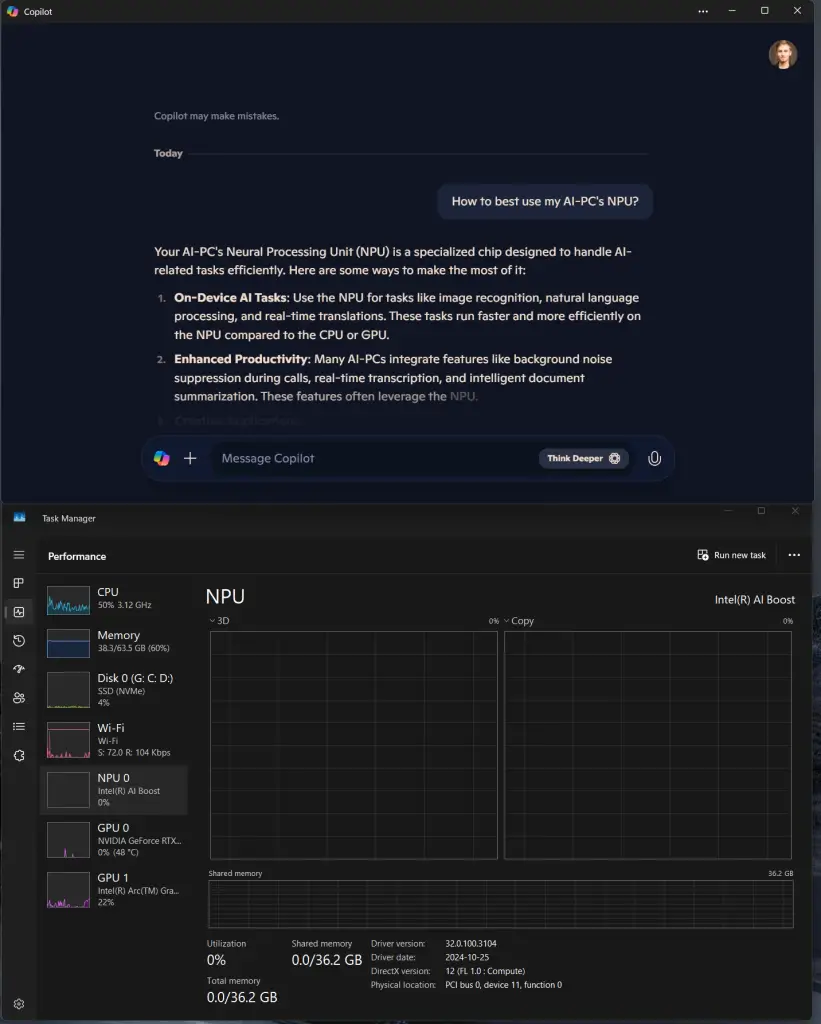Open Task Manager more options menu

[x=794, y=555]
